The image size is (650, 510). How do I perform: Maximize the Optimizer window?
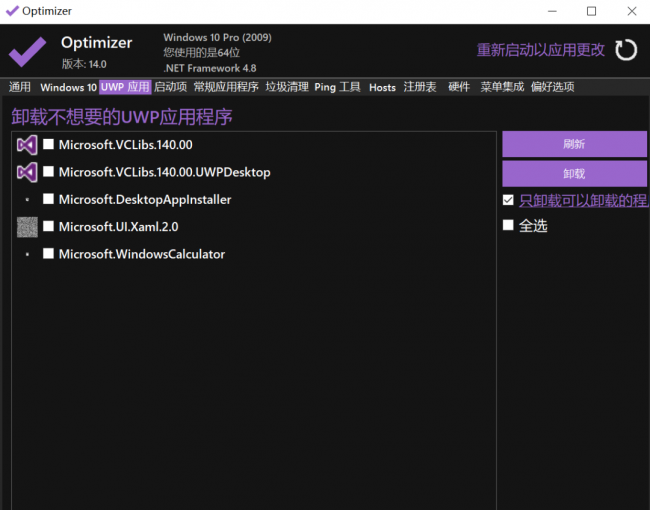point(592,11)
